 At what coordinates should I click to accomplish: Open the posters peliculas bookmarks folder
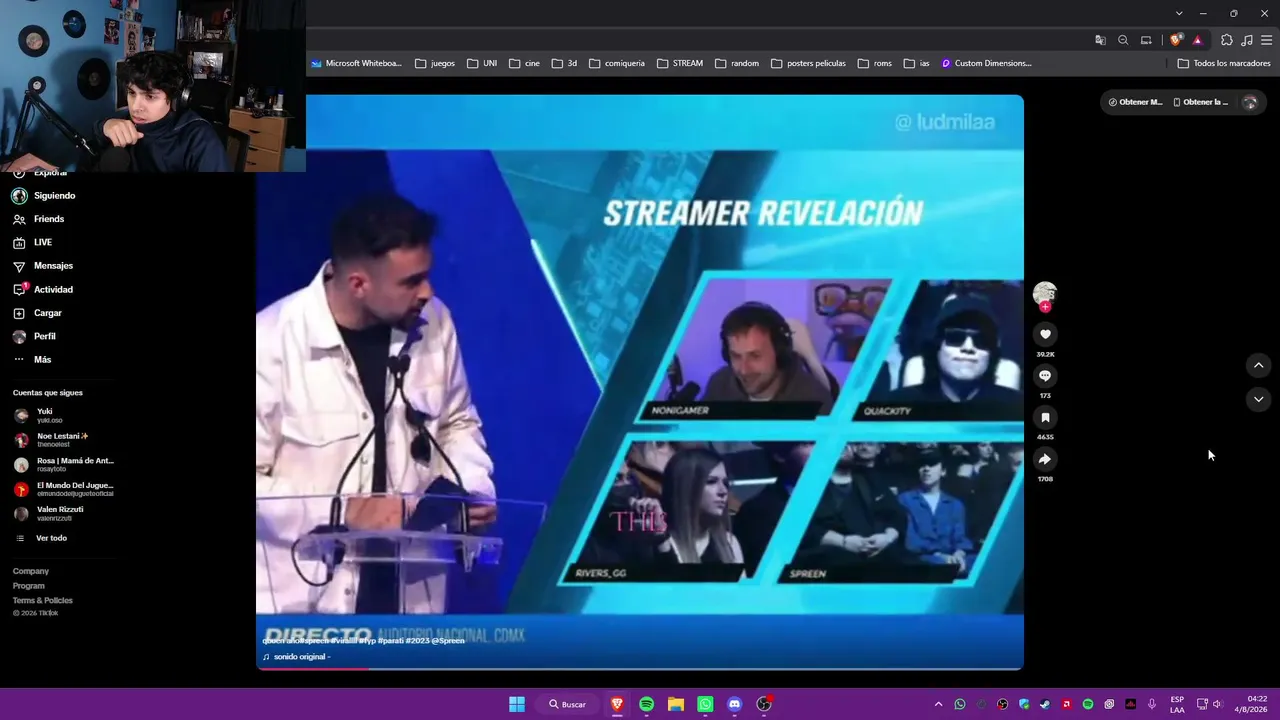pyautogui.click(x=808, y=63)
